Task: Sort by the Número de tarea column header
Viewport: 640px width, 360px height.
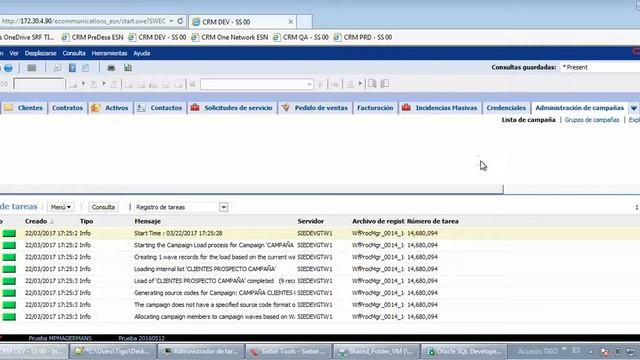Action: coord(433,221)
